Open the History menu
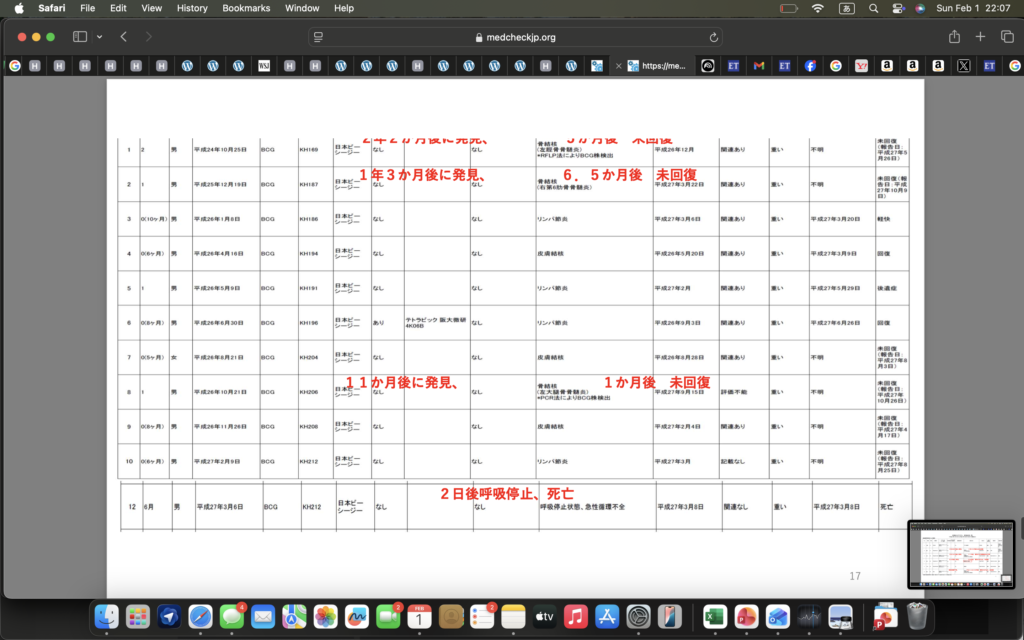Image resolution: width=1024 pixels, height=640 pixels. [x=192, y=8]
